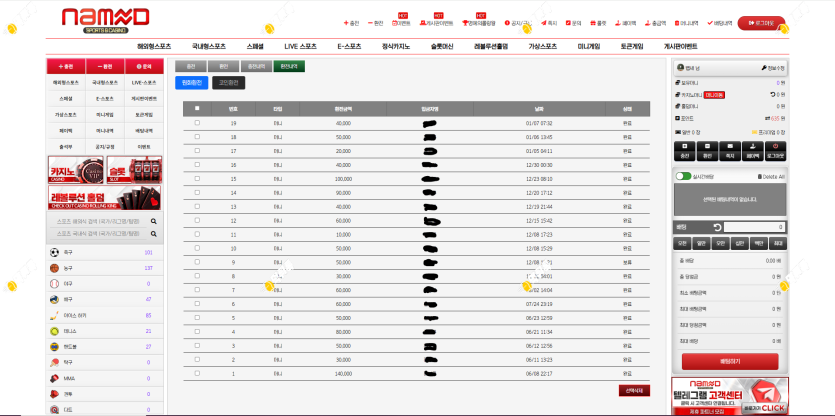Toggle the 실시간배당 switch
The width and height of the screenshot is (835, 416).
pos(683,176)
